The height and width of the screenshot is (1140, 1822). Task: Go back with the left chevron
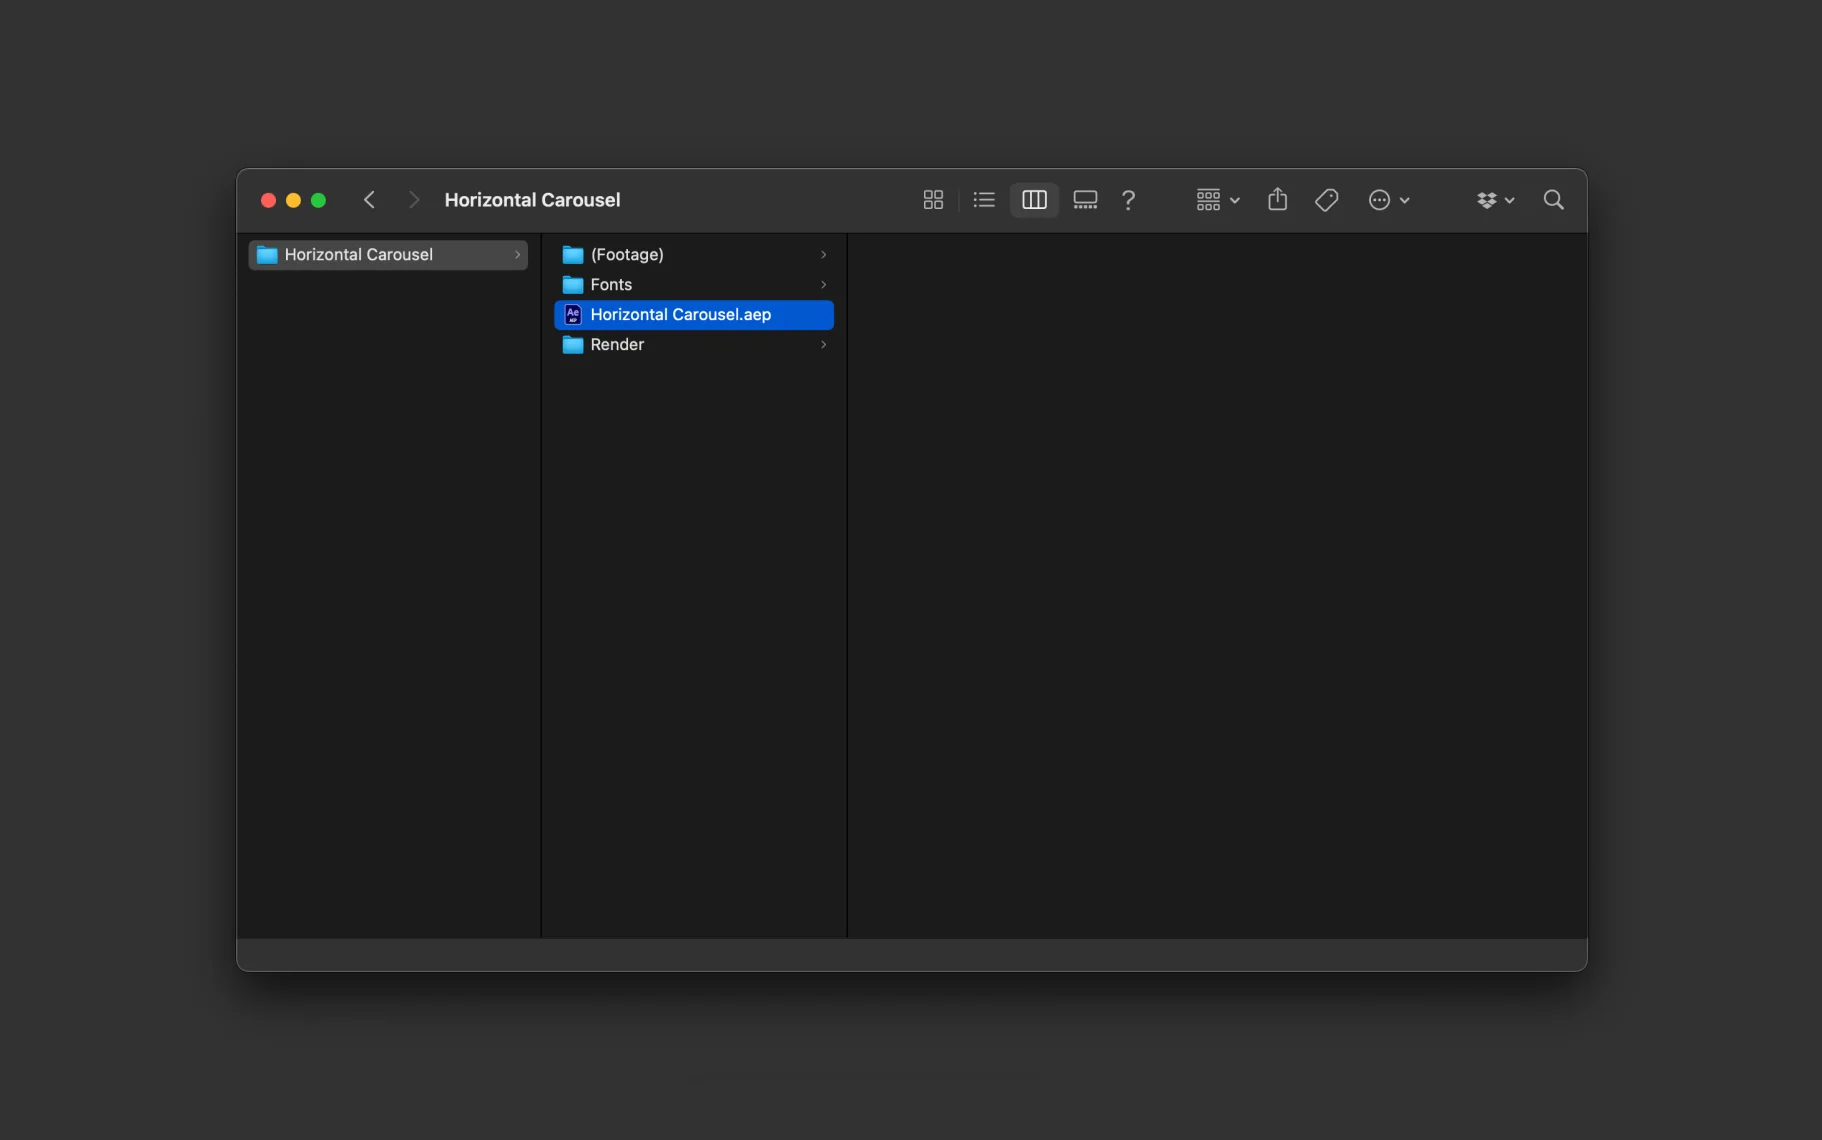(369, 200)
